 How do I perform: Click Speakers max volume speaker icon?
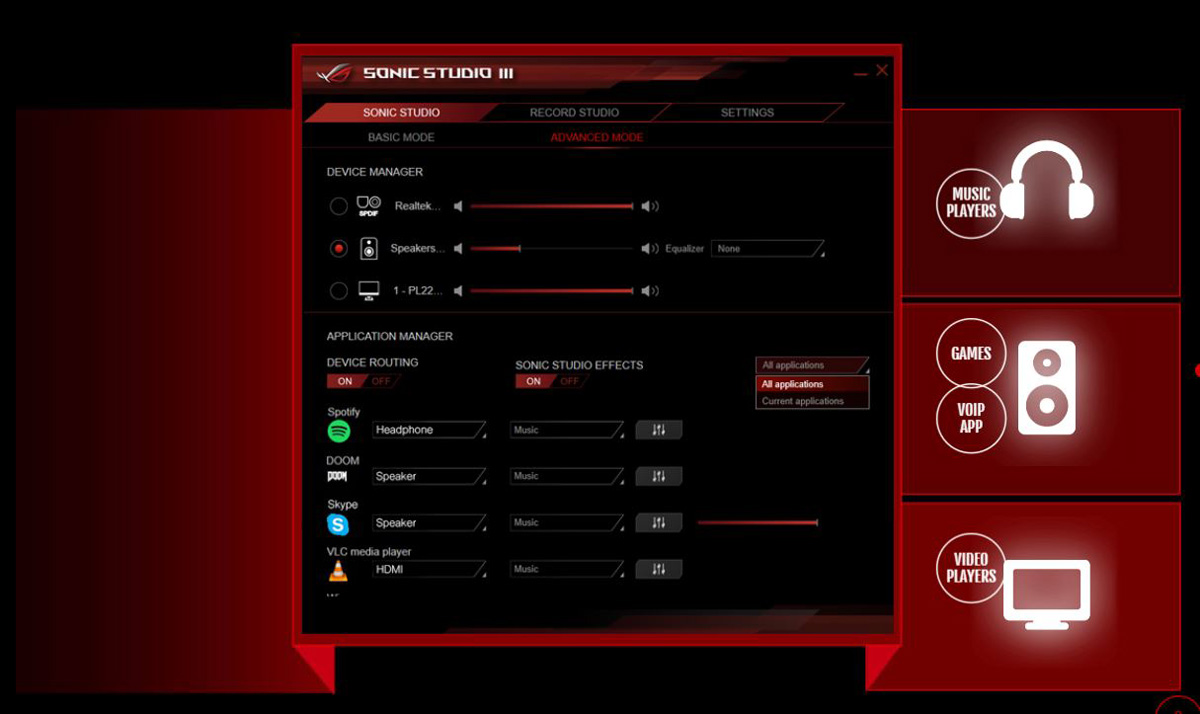point(650,248)
